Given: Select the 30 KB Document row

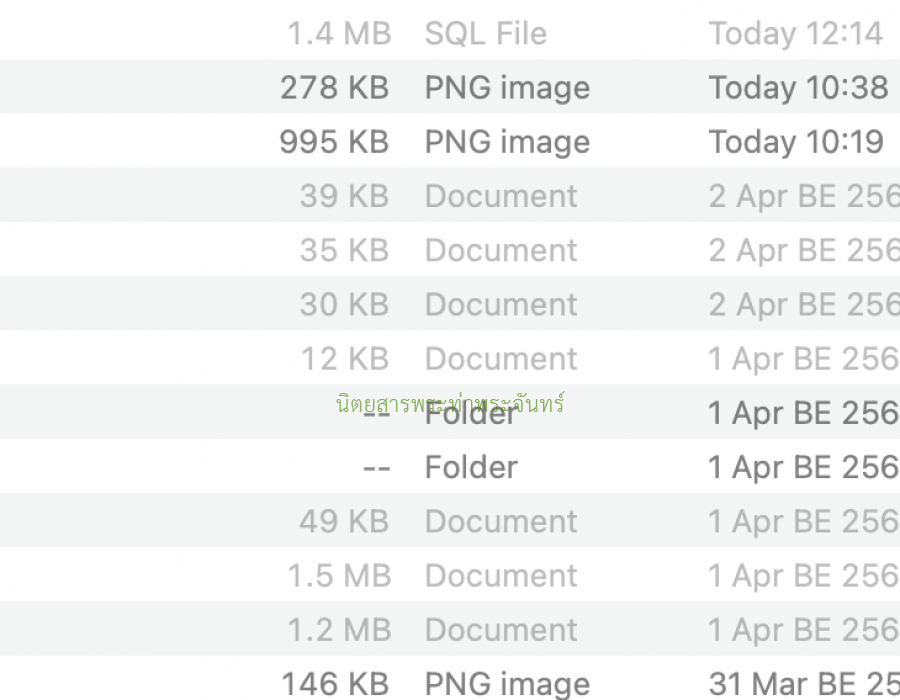Looking at the screenshot, I should (450, 304).
